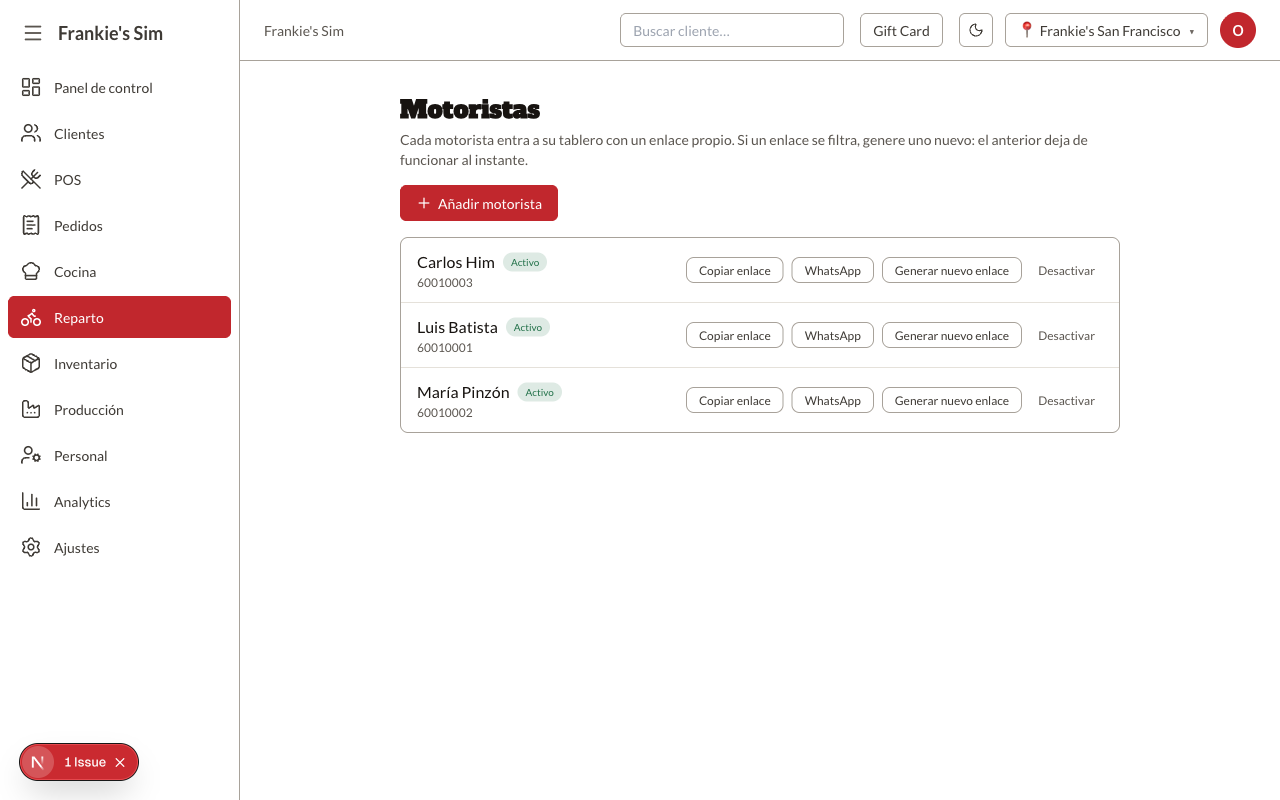Click the name Luis Batista
The image size is (1280, 800).
pyautogui.click(x=457, y=327)
